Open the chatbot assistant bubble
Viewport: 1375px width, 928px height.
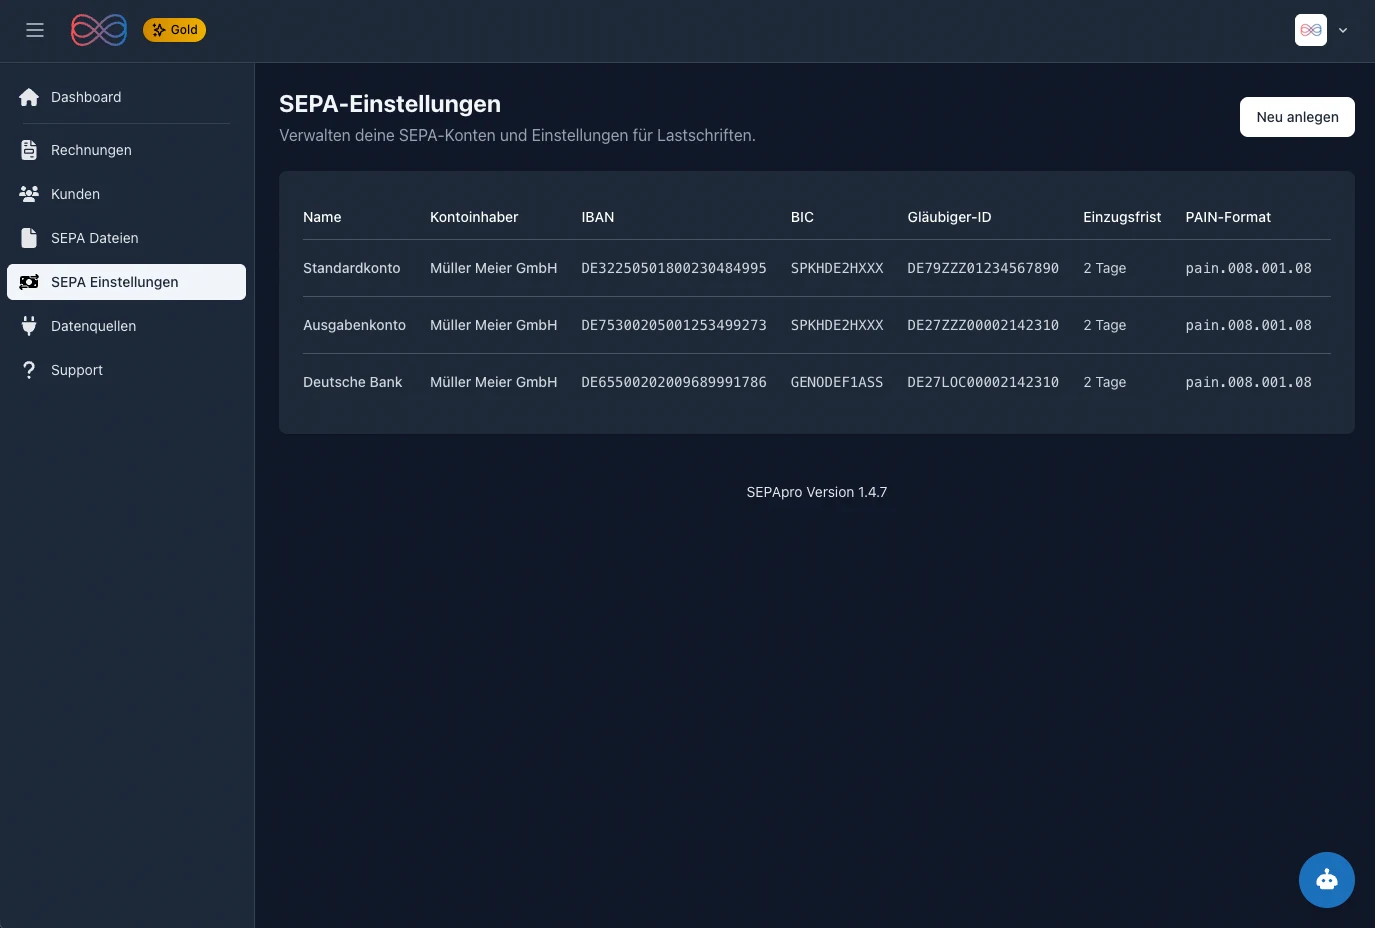click(1327, 880)
